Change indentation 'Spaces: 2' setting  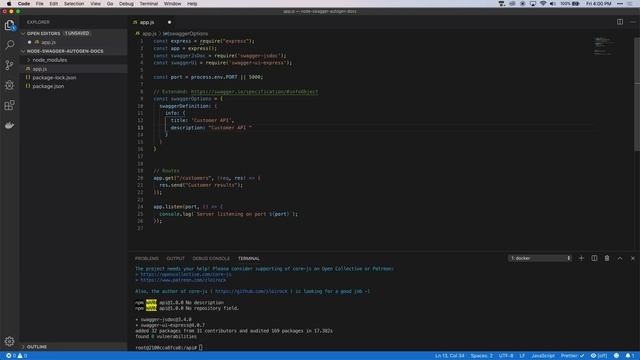click(x=482, y=356)
